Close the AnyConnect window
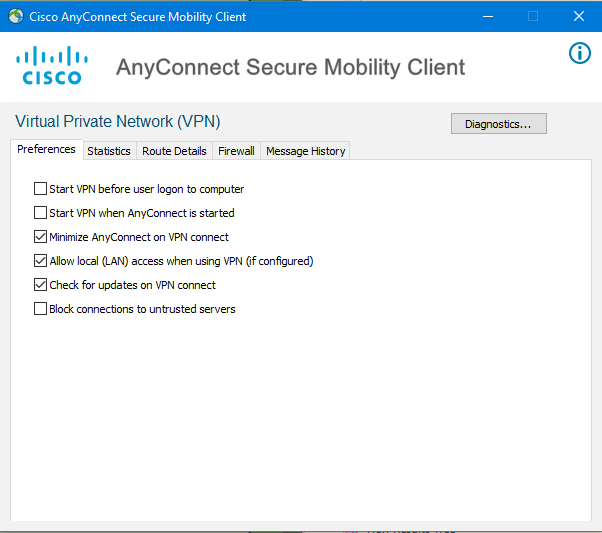Screen dimensions: 602x533 pyautogui.click(x=579, y=16)
